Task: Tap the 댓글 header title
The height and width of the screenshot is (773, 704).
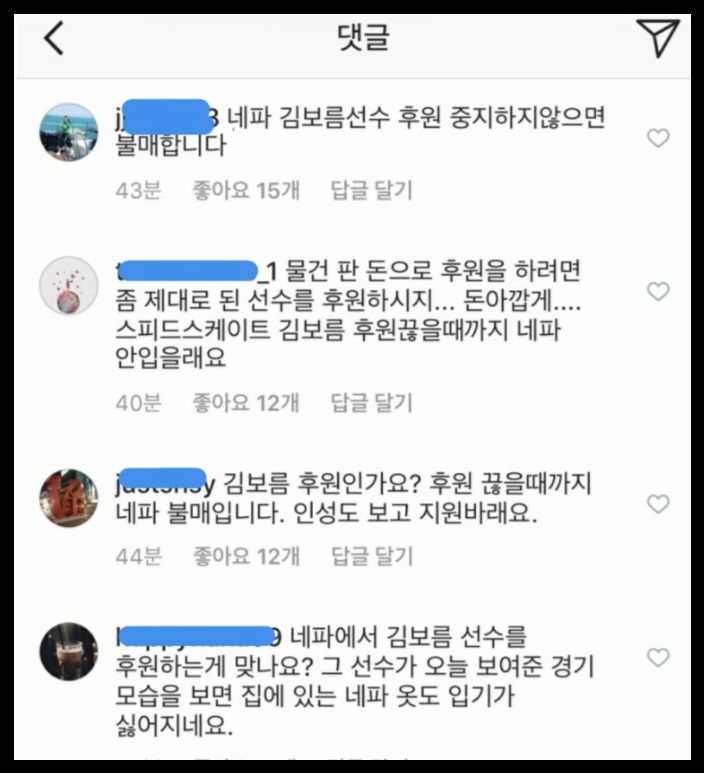Action: click(x=363, y=37)
